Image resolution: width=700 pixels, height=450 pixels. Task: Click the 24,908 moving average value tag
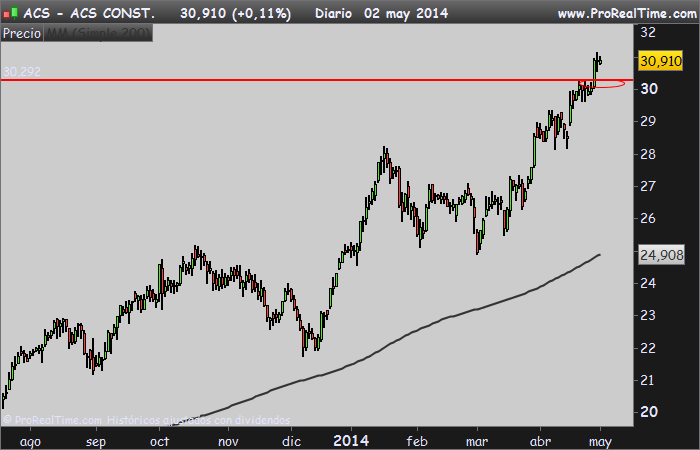tap(662, 255)
